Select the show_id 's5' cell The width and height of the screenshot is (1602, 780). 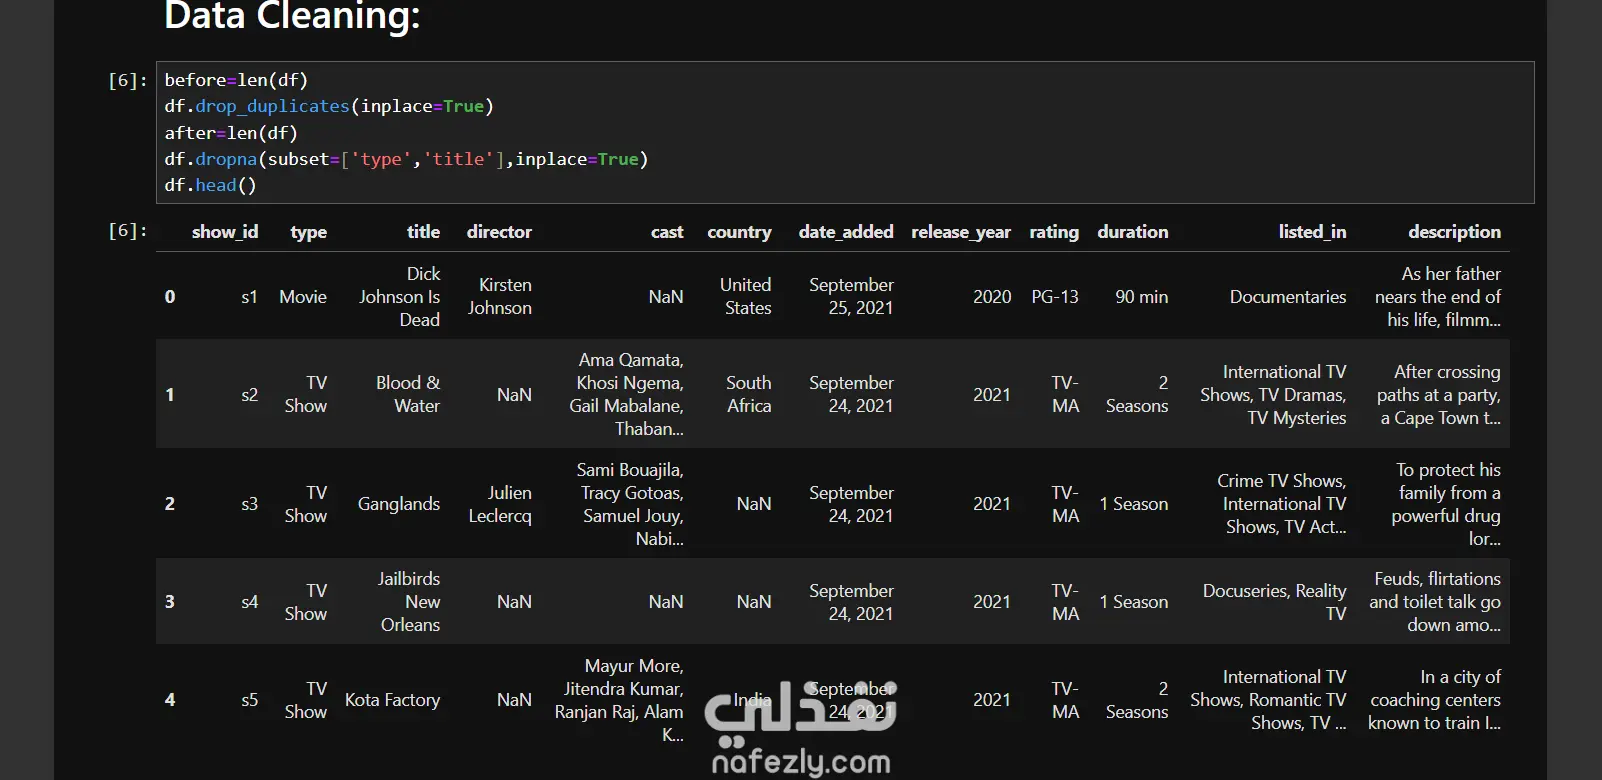pos(250,700)
